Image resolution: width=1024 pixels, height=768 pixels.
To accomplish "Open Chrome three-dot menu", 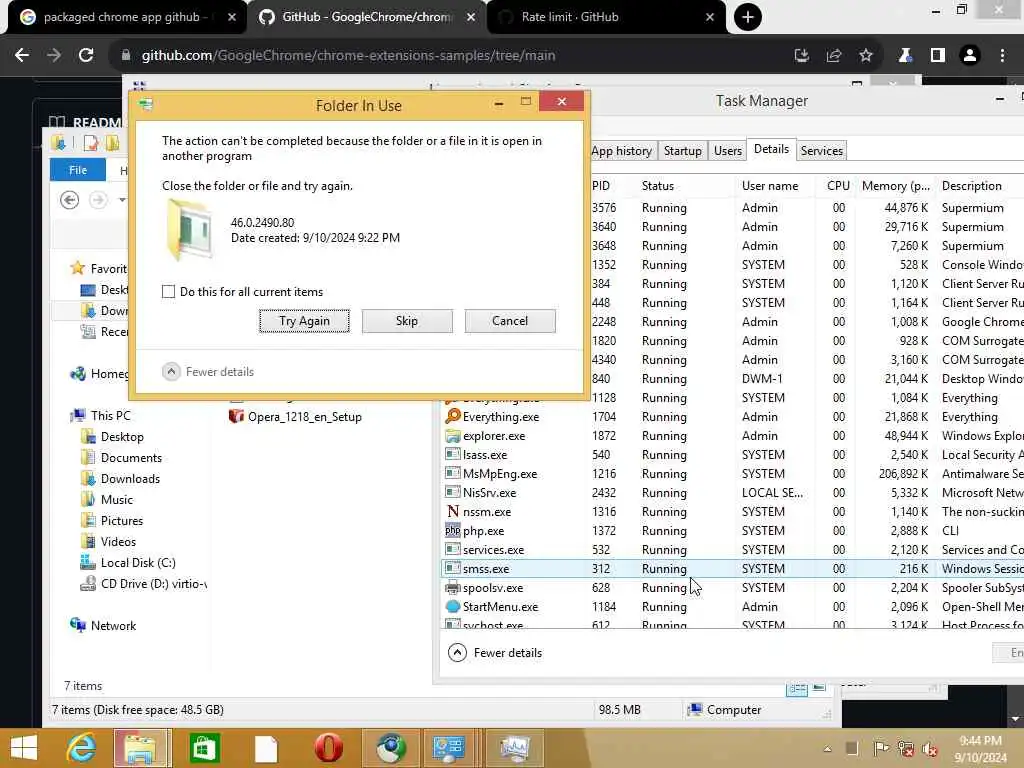I will click(1002, 56).
